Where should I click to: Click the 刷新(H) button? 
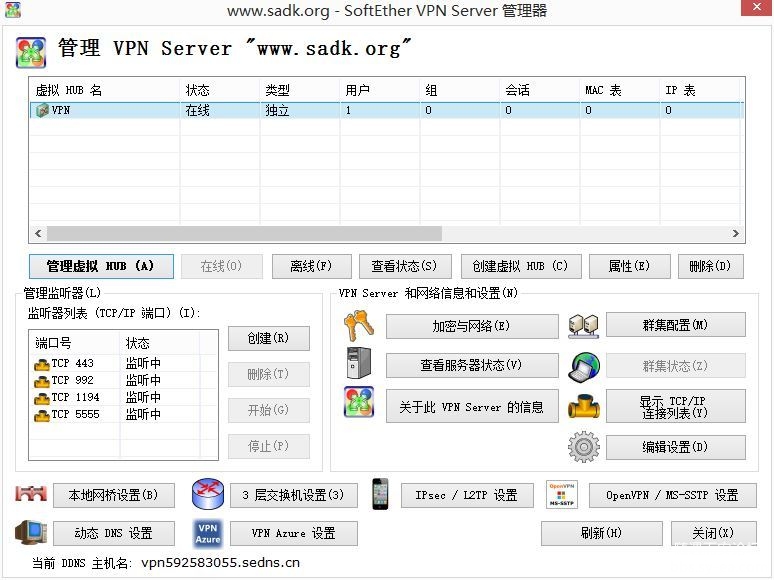pyautogui.click(x=601, y=534)
